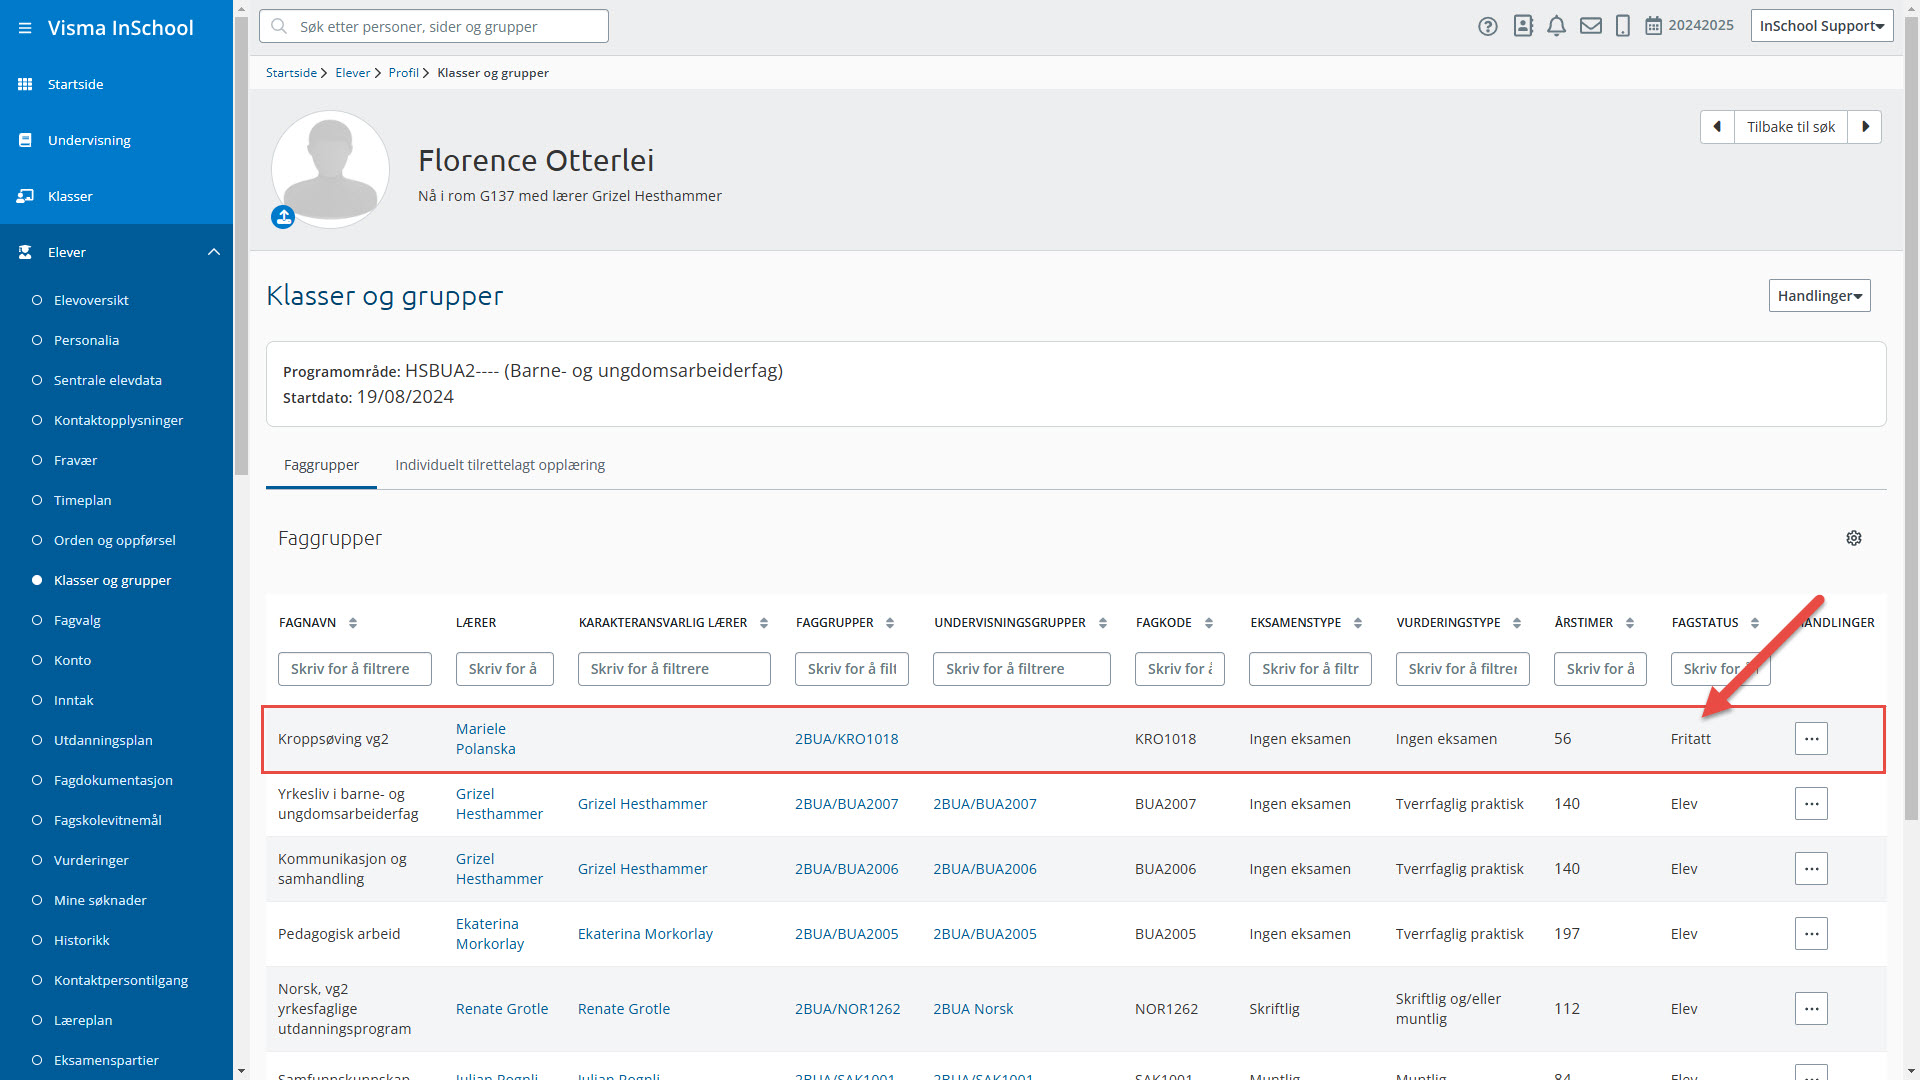Toggle sorting on Fagkode column
Image resolution: width=1920 pixels, height=1080 pixels.
point(1209,623)
